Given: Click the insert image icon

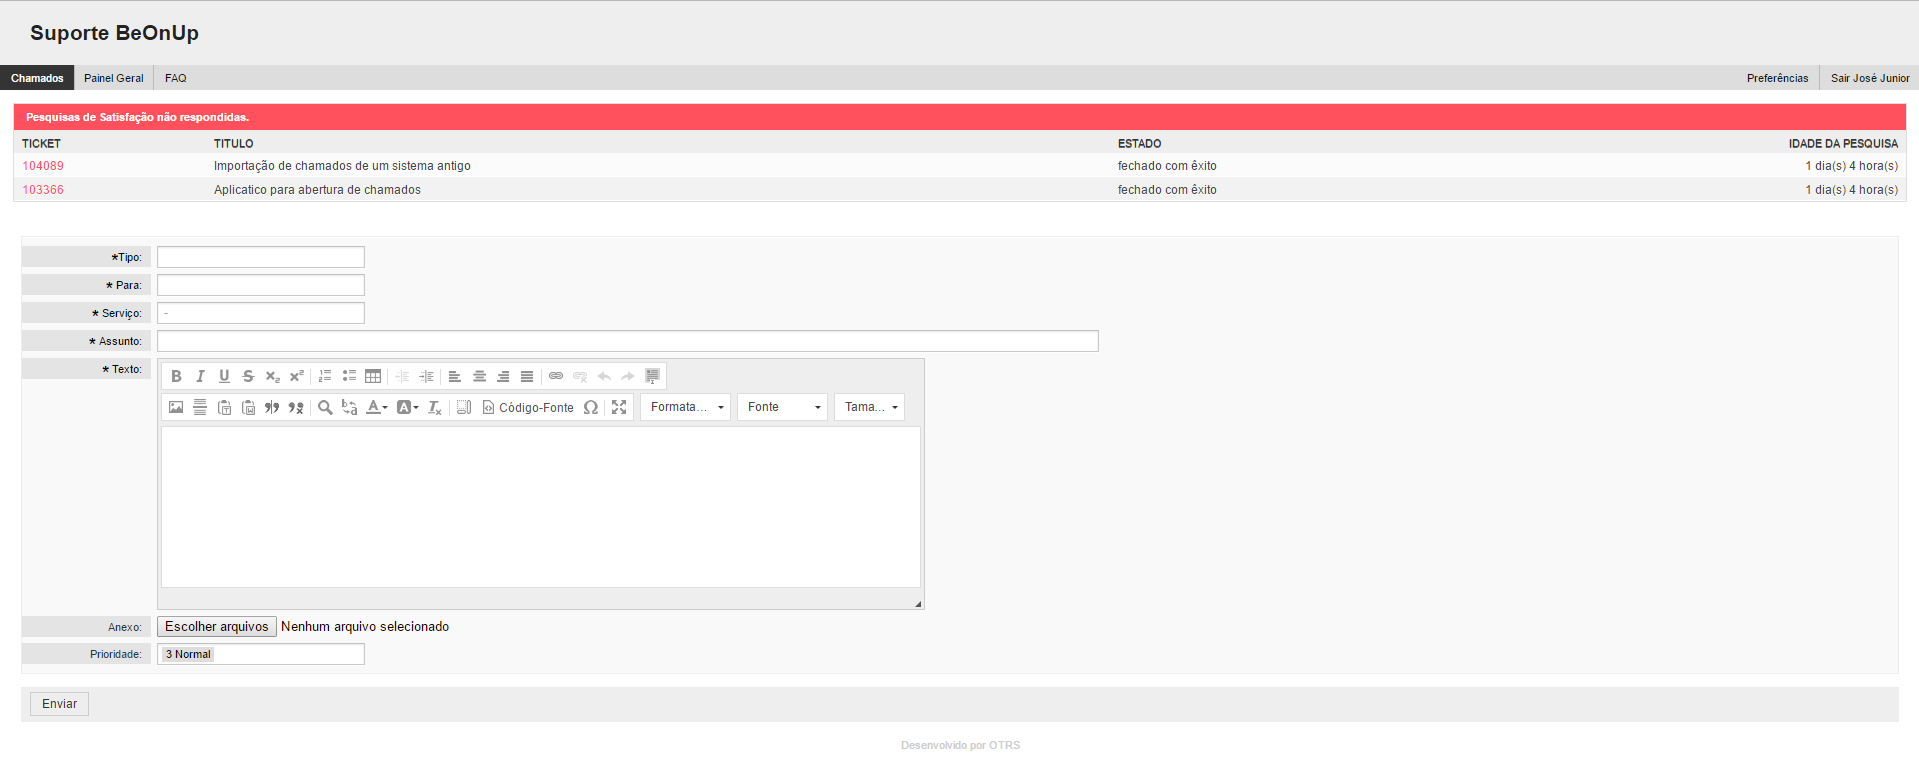Looking at the screenshot, I should pos(176,407).
